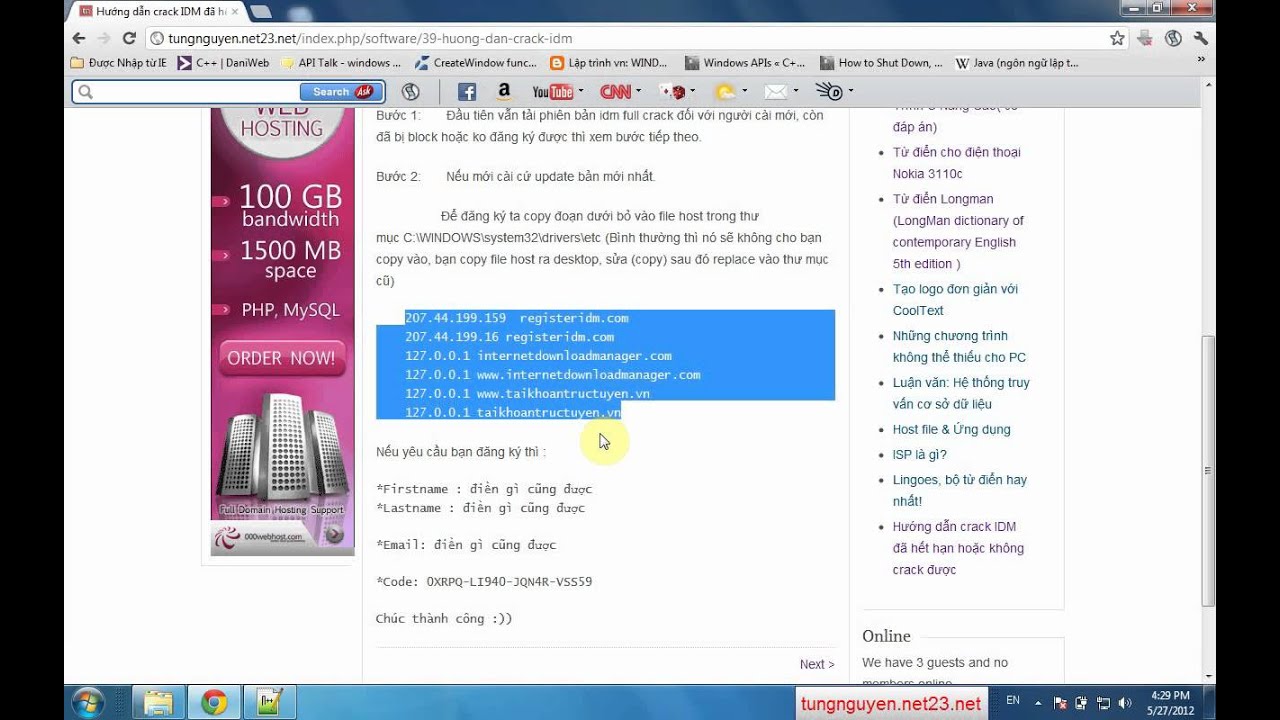The image size is (1280, 720).
Task: Open a new tab button
Action: 261,12
